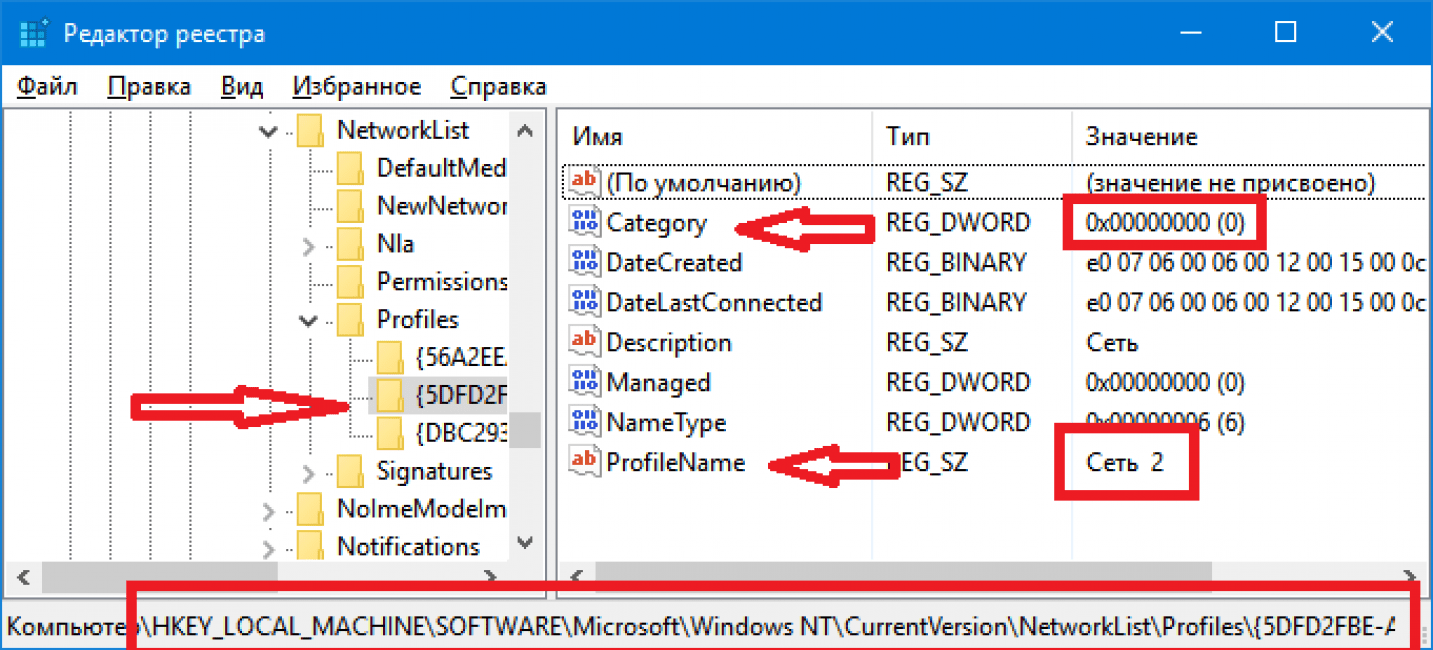Select the {5DFD2F profile key

click(460, 396)
